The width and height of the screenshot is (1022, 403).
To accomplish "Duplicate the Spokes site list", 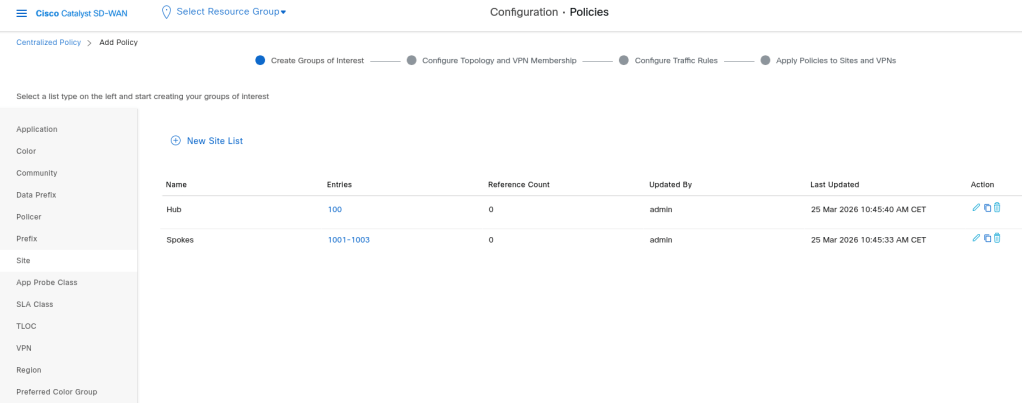I will 987,238.
